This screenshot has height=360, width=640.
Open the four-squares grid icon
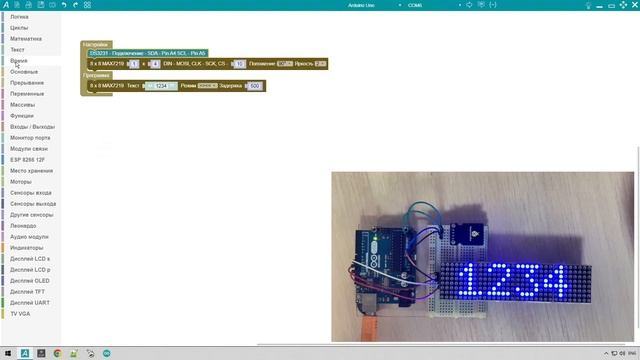87,5
